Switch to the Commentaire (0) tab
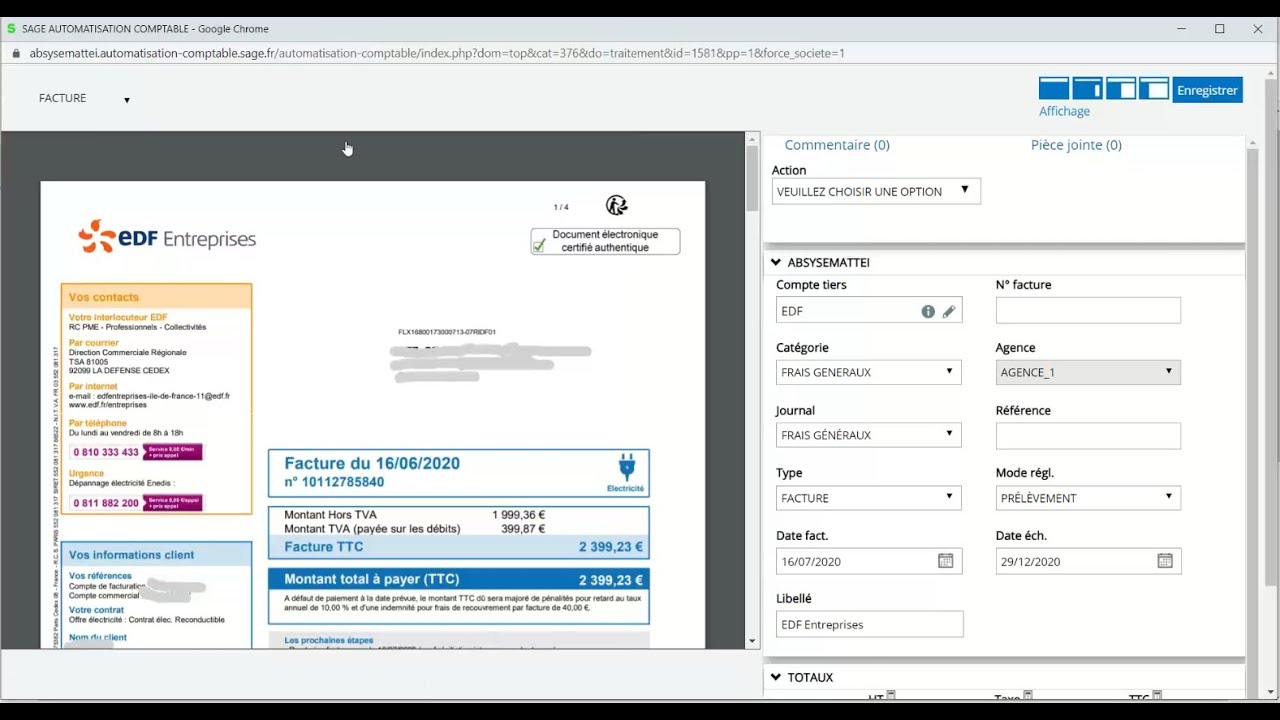This screenshot has width=1280, height=720. [836, 145]
